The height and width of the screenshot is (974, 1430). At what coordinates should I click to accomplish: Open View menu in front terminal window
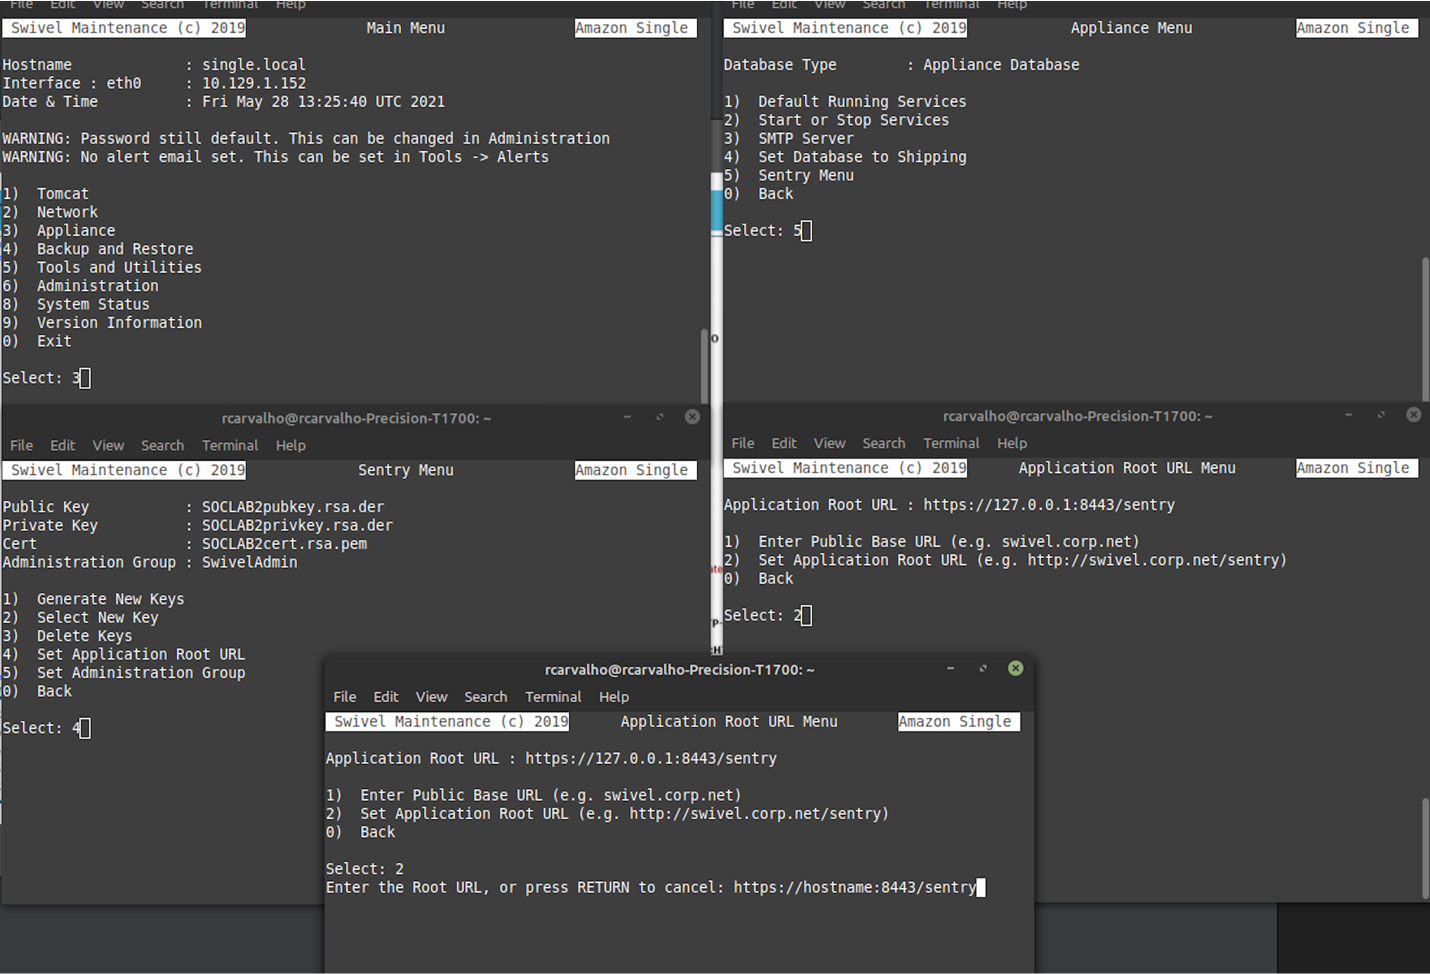[431, 697]
